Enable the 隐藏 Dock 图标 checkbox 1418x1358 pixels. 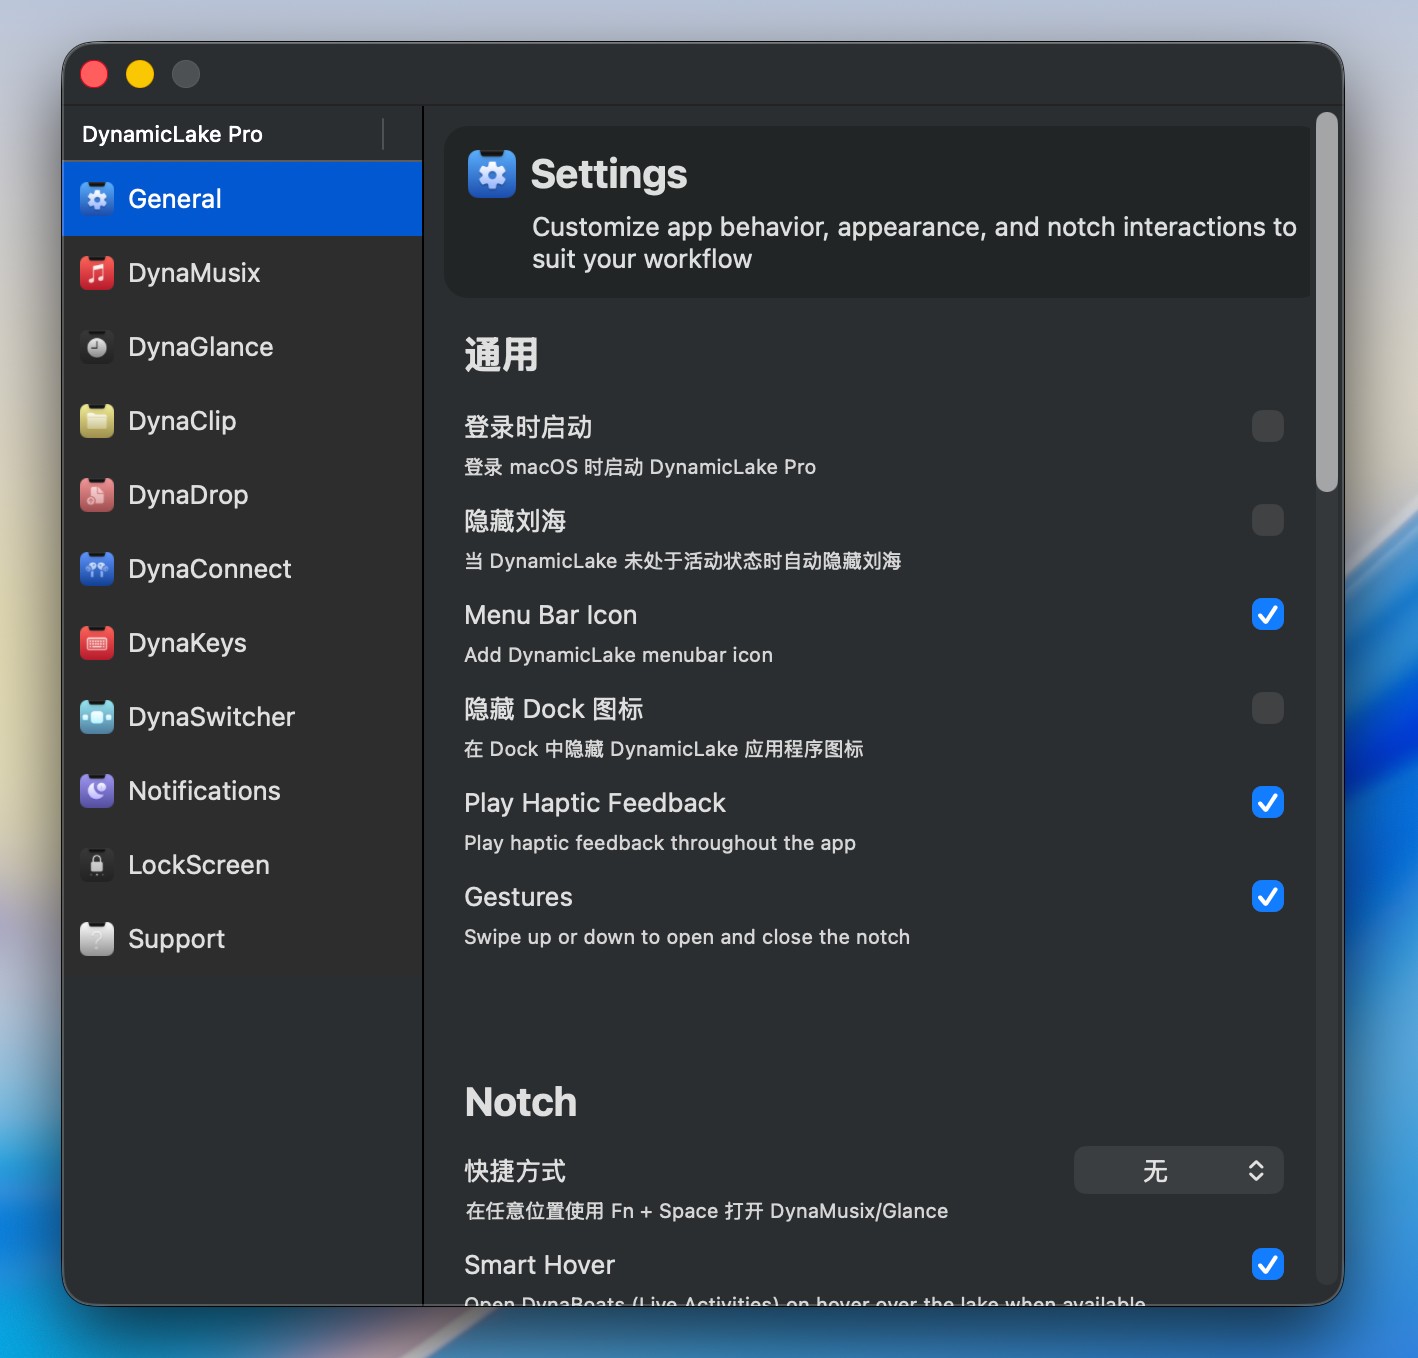[x=1267, y=708]
